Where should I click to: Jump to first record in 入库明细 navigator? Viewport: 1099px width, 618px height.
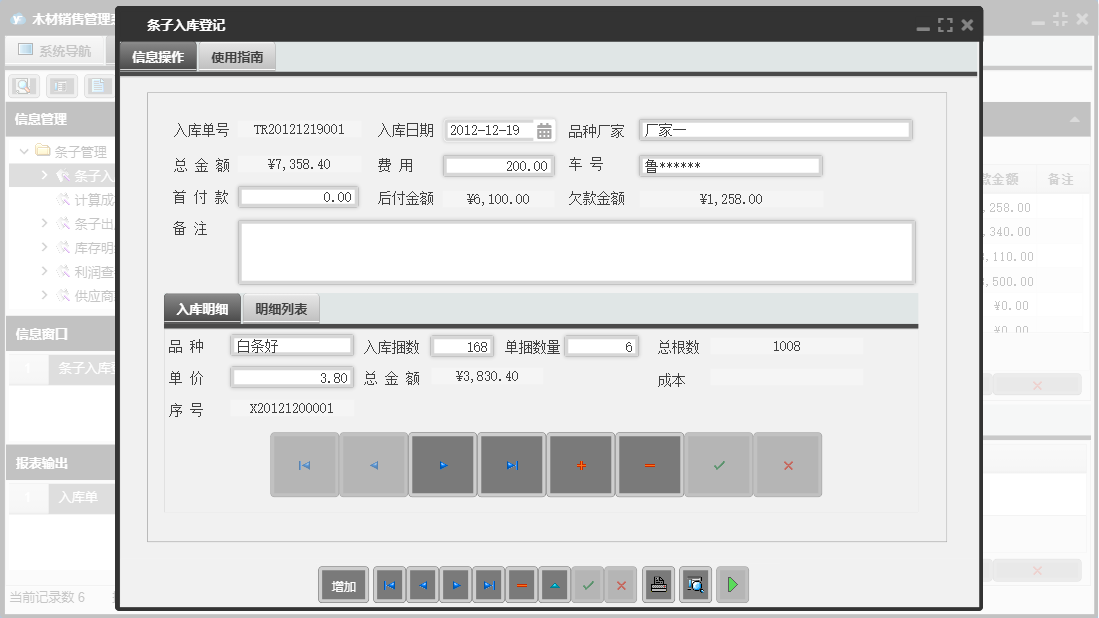pos(304,464)
